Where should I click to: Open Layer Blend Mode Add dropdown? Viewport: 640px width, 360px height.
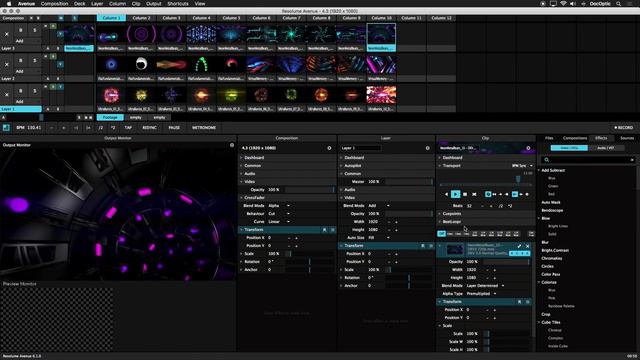click(x=379, y=206)
